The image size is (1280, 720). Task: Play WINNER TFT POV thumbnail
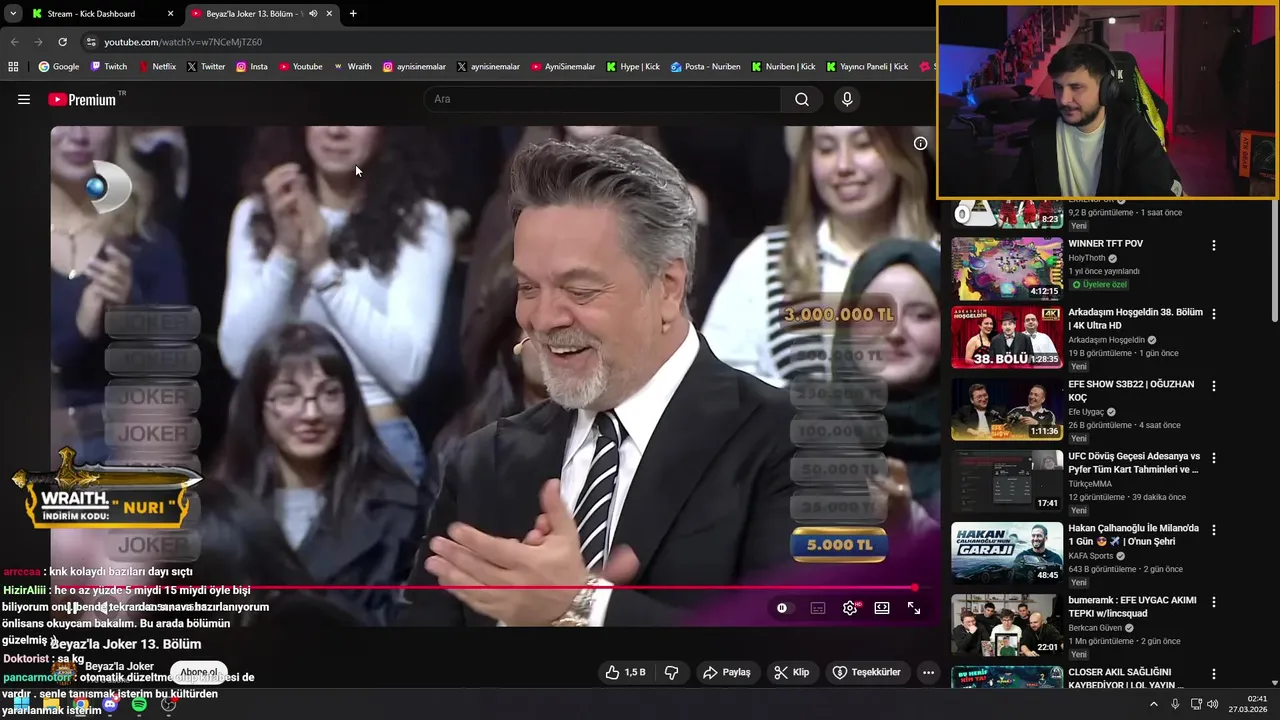[1007, 268]
